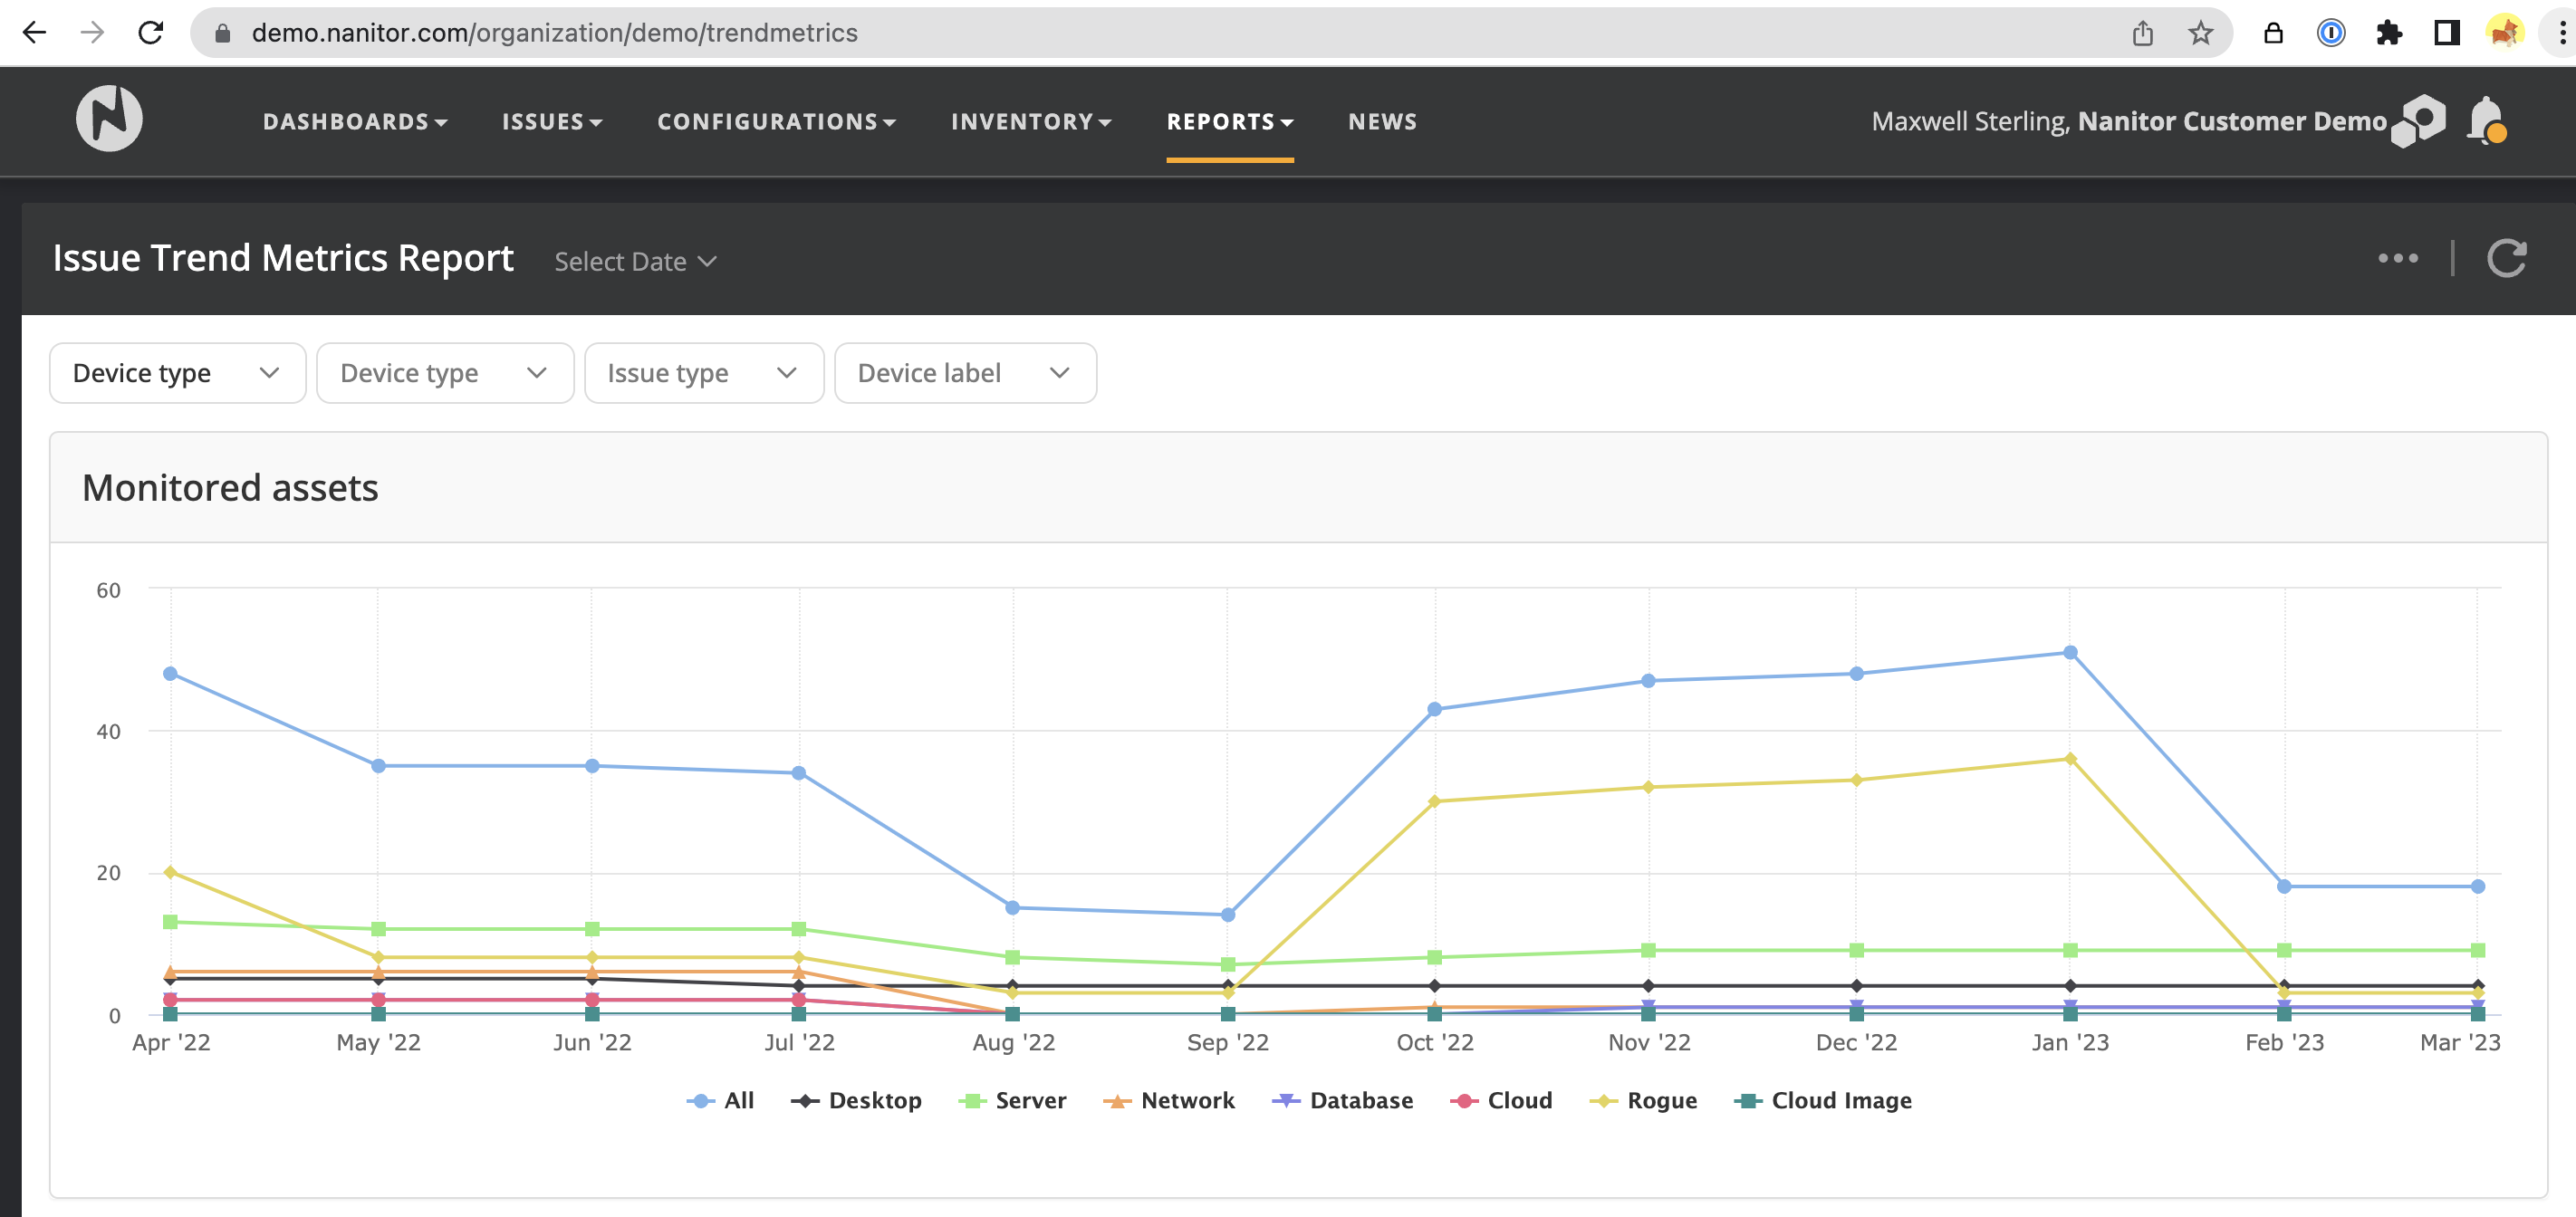Open the Issue type filter dropdown

[703, 373]
